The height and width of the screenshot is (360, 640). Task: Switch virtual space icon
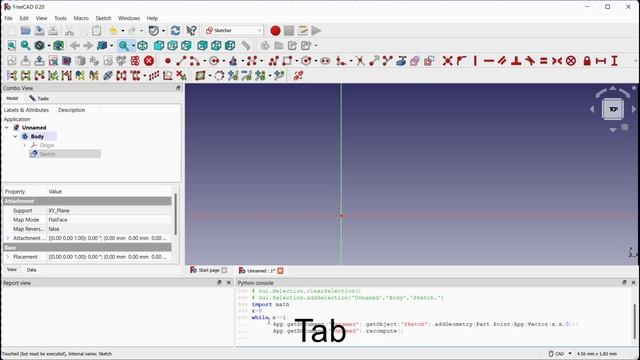tap(298, 76)
